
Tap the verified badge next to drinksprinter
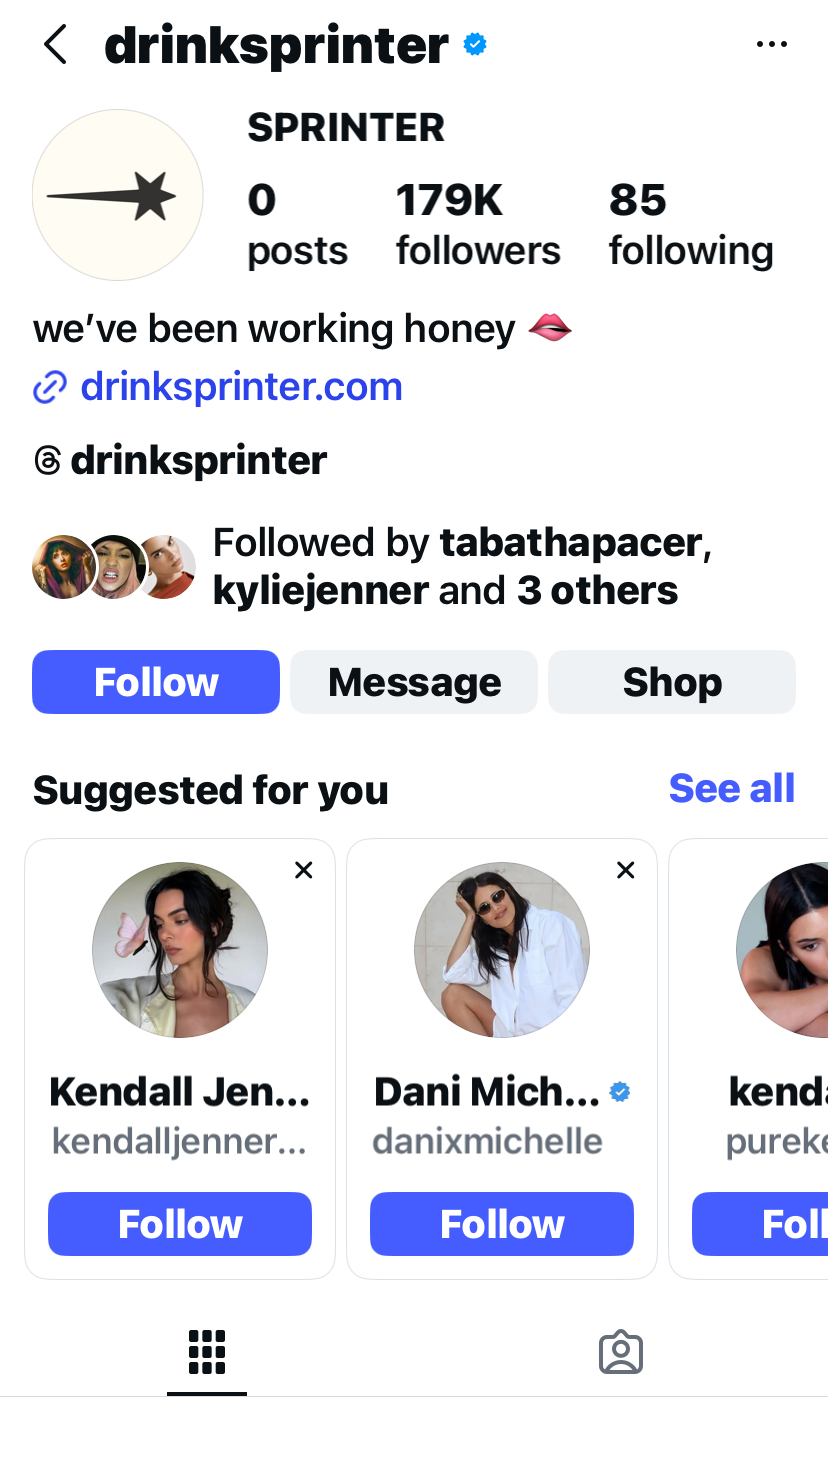[x=475, y=45]
